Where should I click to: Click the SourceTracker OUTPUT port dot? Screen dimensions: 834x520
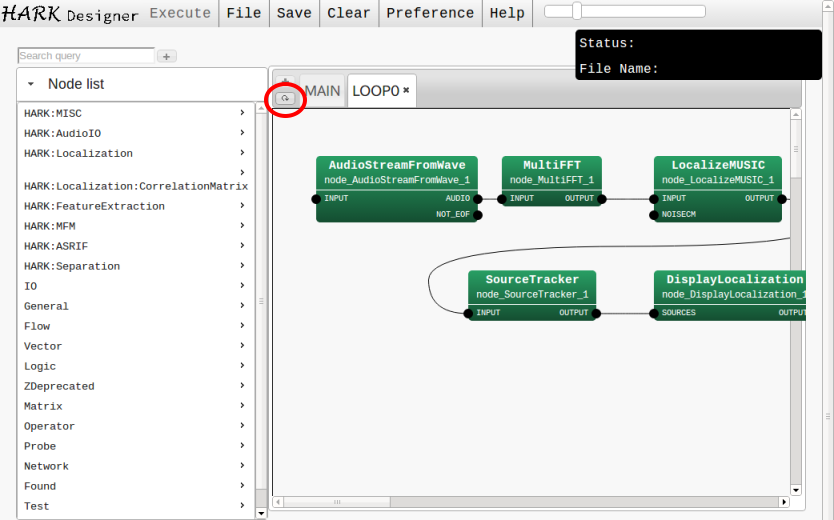click(597, 313)
